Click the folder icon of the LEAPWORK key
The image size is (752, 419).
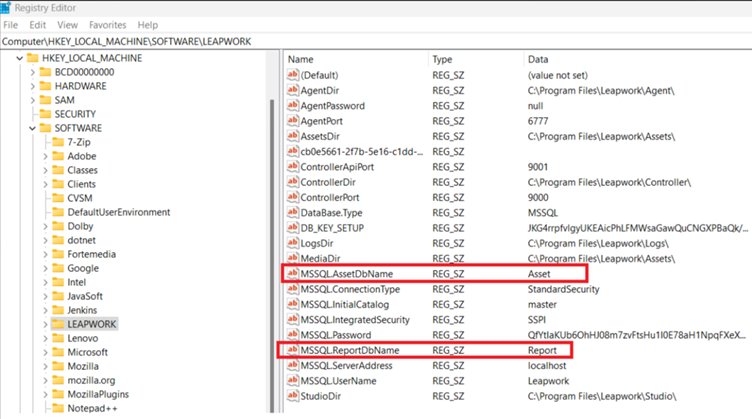pos(58,324)
